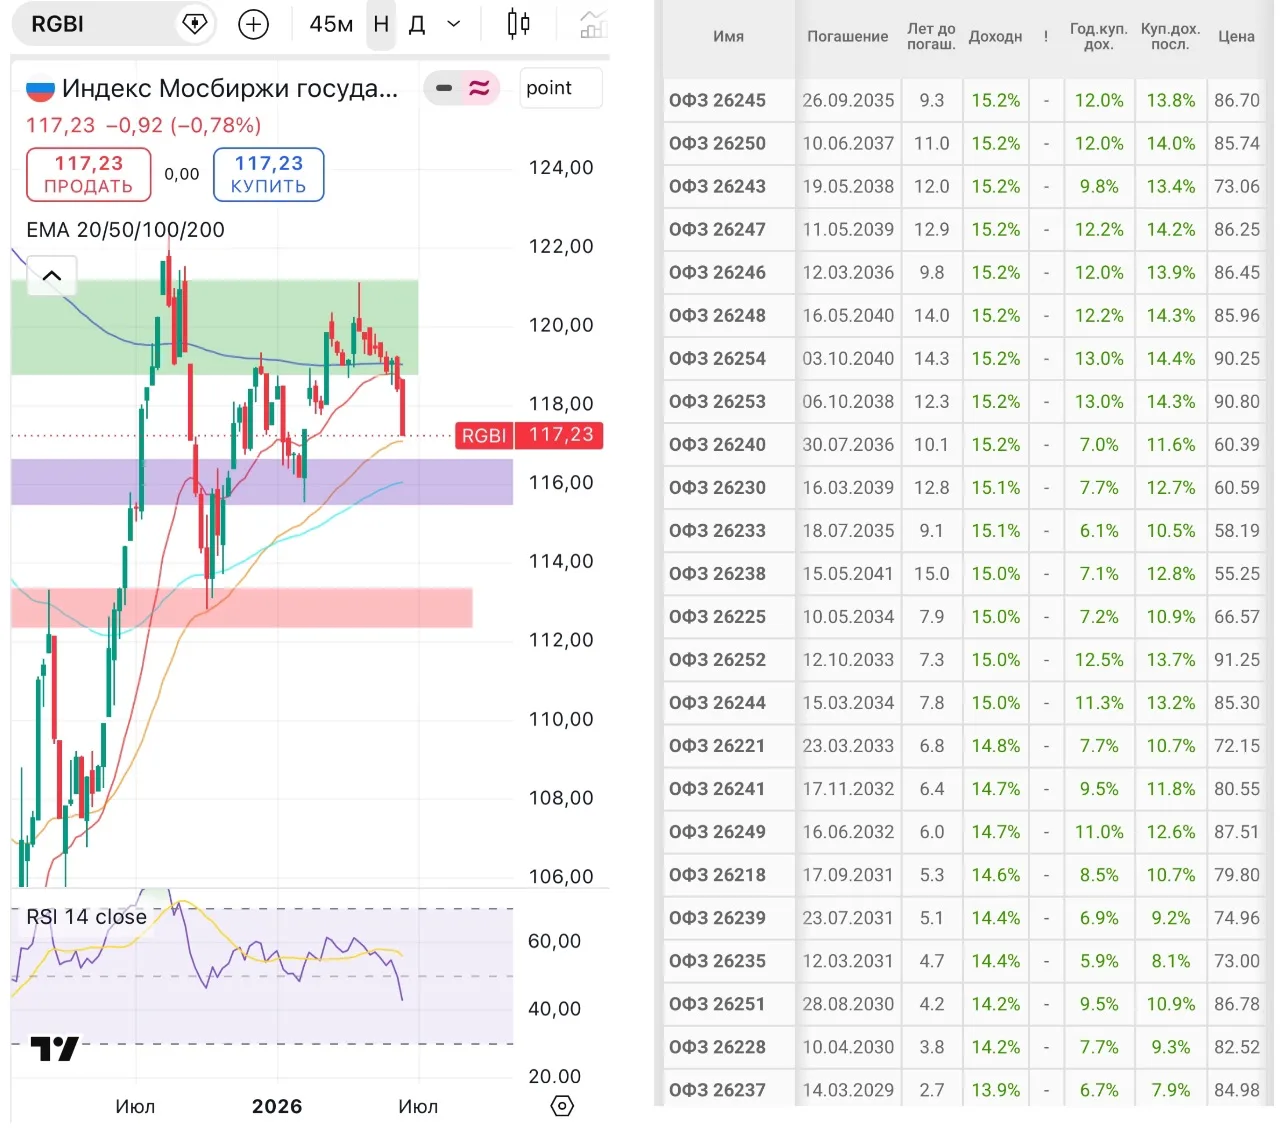Click the price 58.19 of ОФЗ 26233
Screen dimensions: 1284x1134
[x=1237, y=531]
